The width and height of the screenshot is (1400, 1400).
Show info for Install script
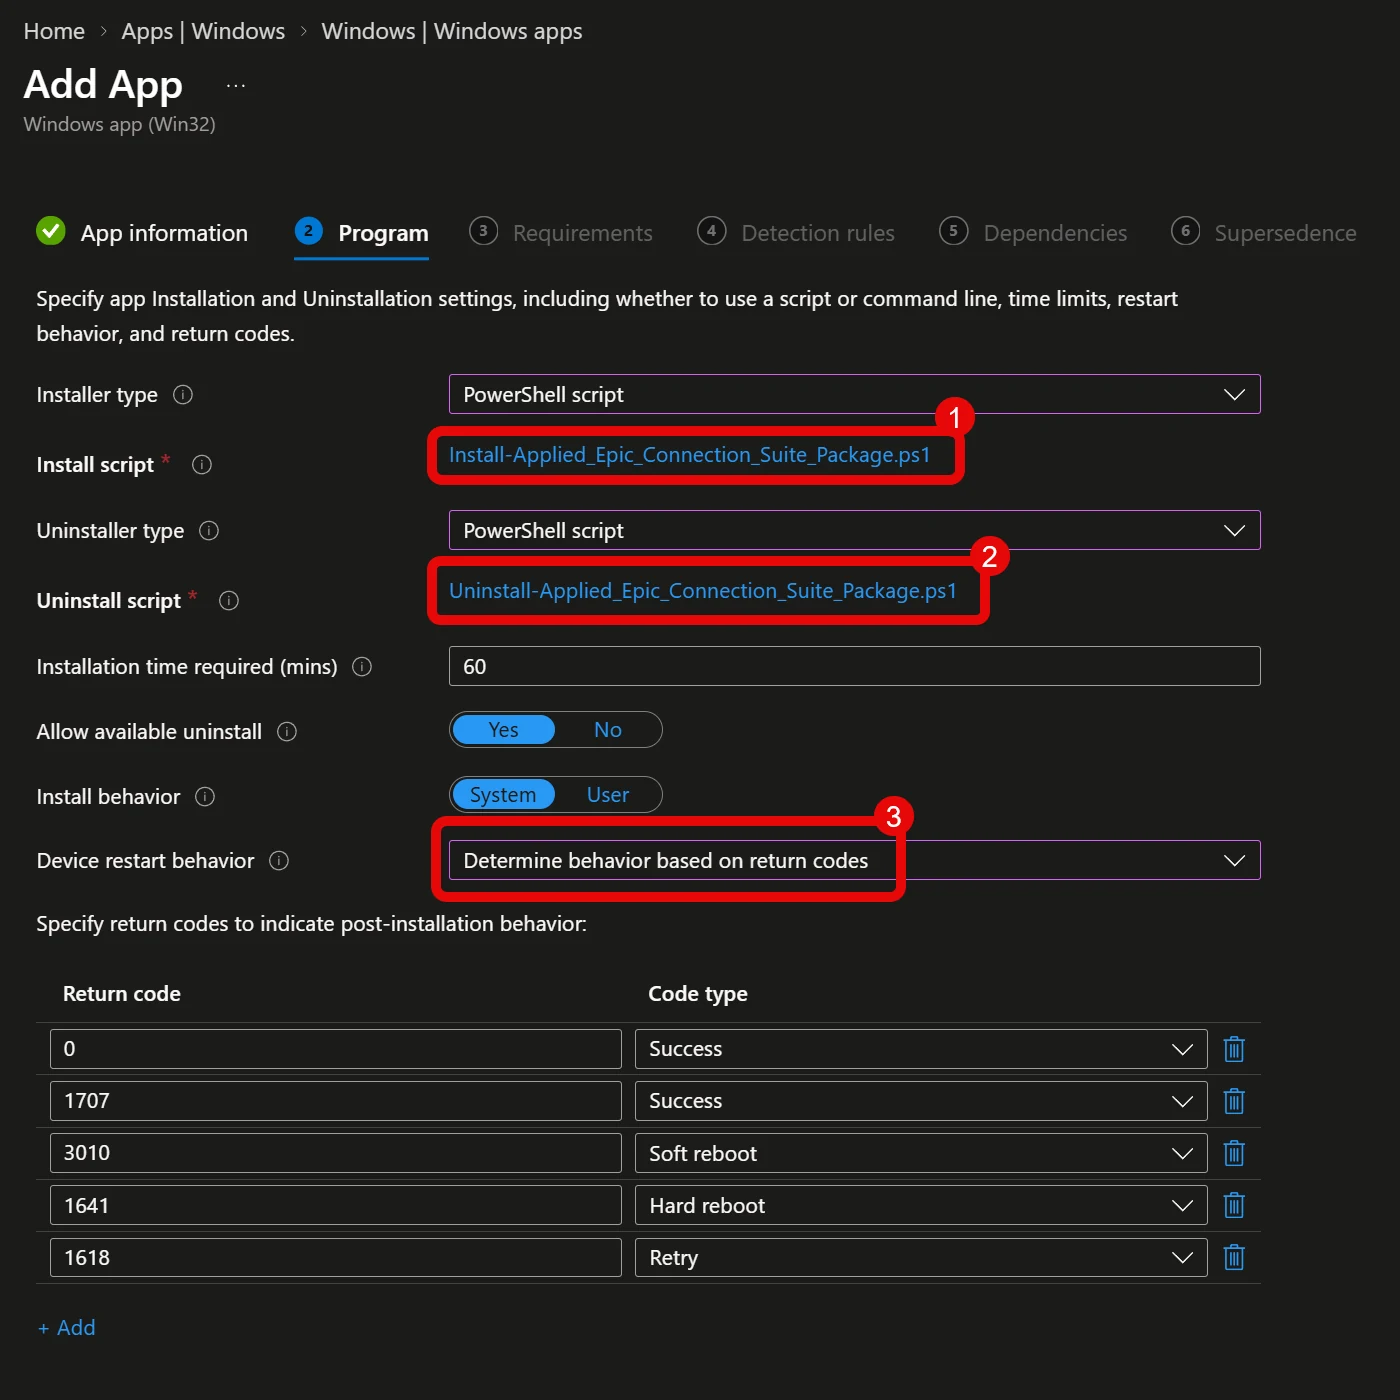click(x=202, y=465)
